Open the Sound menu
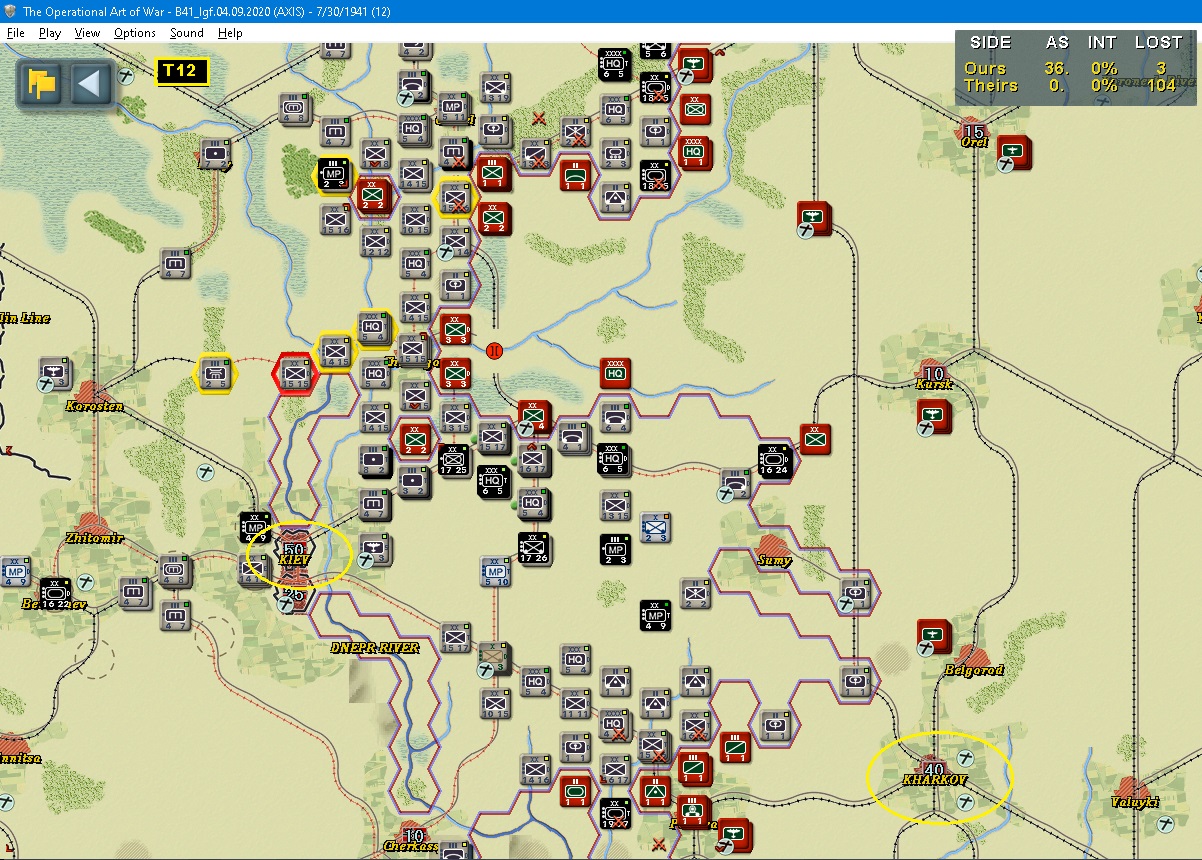Image resolution: width=1202 pixels, height=860 pixels. (187, 33)
